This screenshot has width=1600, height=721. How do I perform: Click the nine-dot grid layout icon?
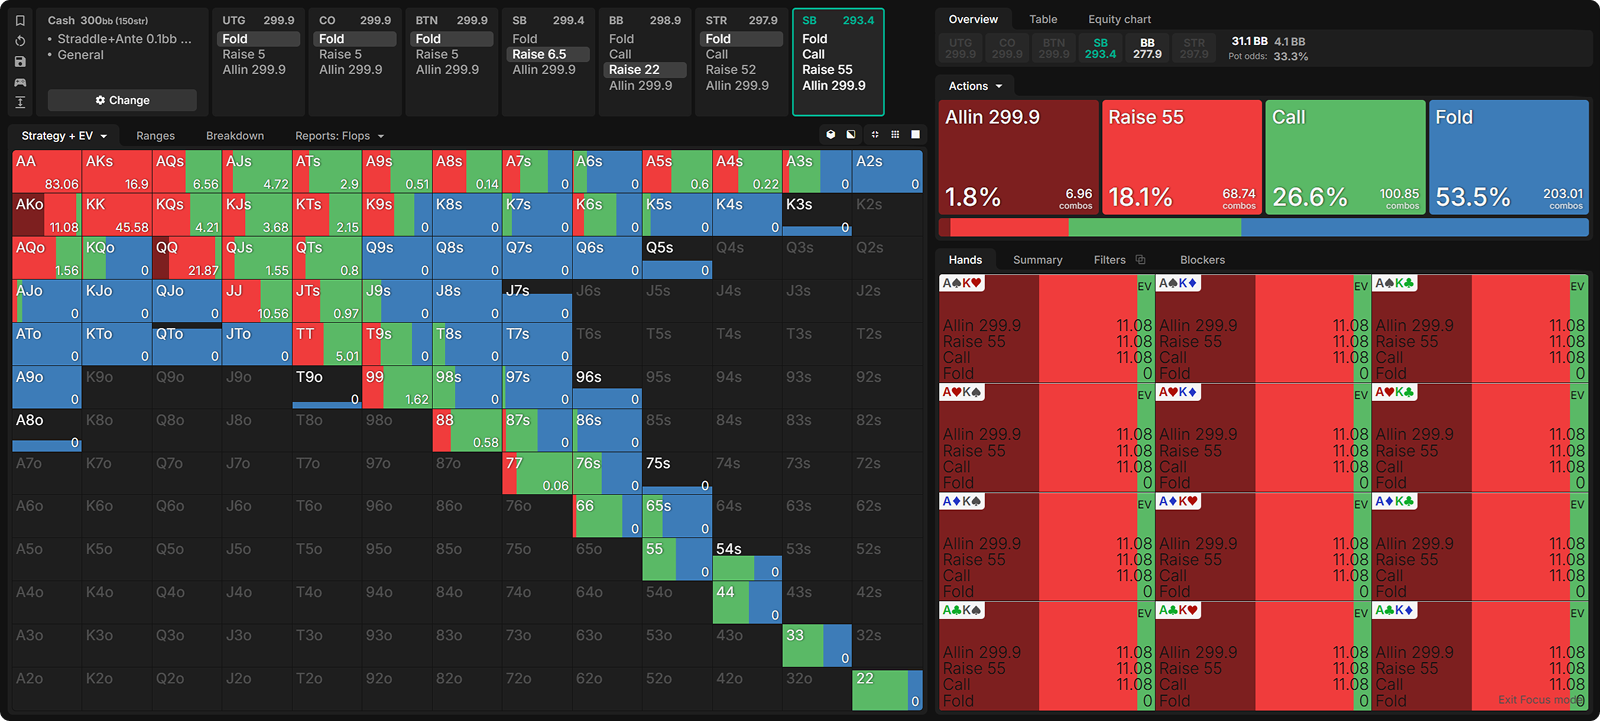[x=895, y=134]
